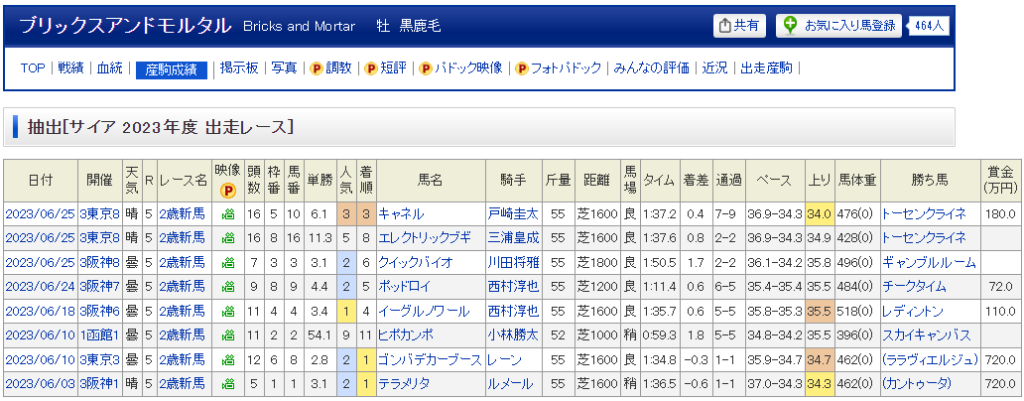Click premium P icon beside 調教
The height and width of the screenshot is (401, 1024).
click(x=316, y=69)
